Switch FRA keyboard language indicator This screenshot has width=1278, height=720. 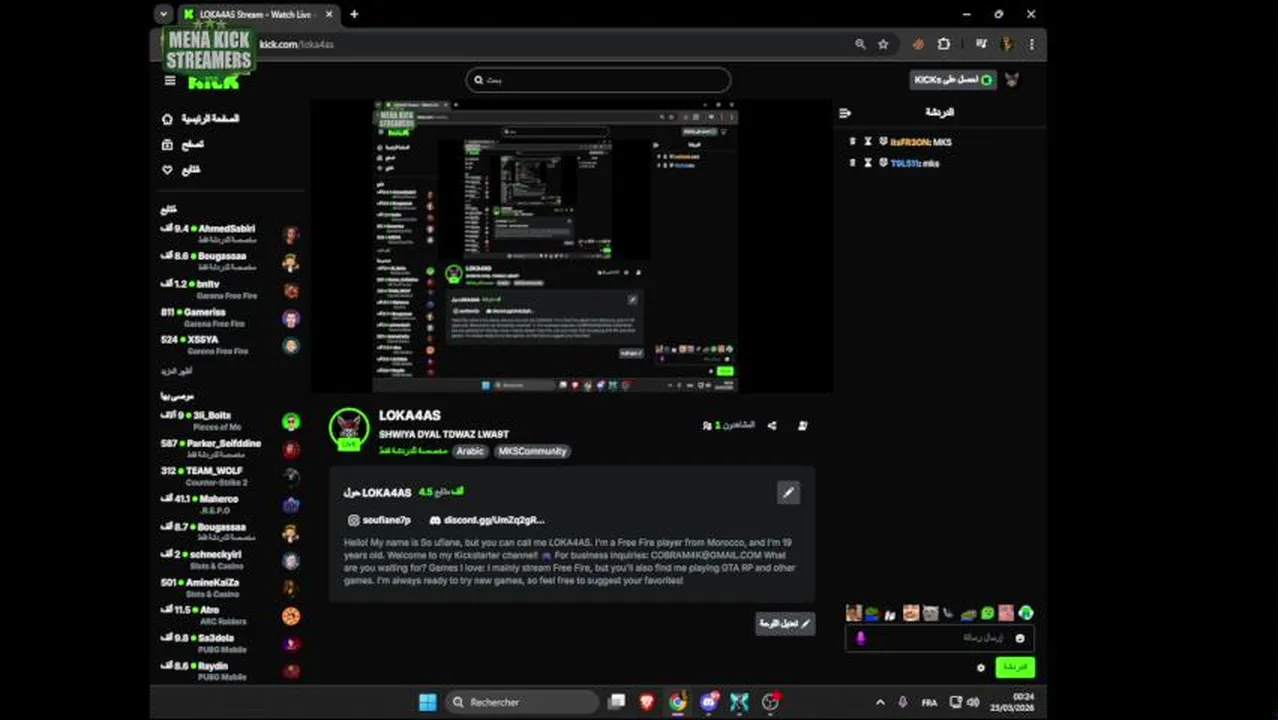coord(930,702)
